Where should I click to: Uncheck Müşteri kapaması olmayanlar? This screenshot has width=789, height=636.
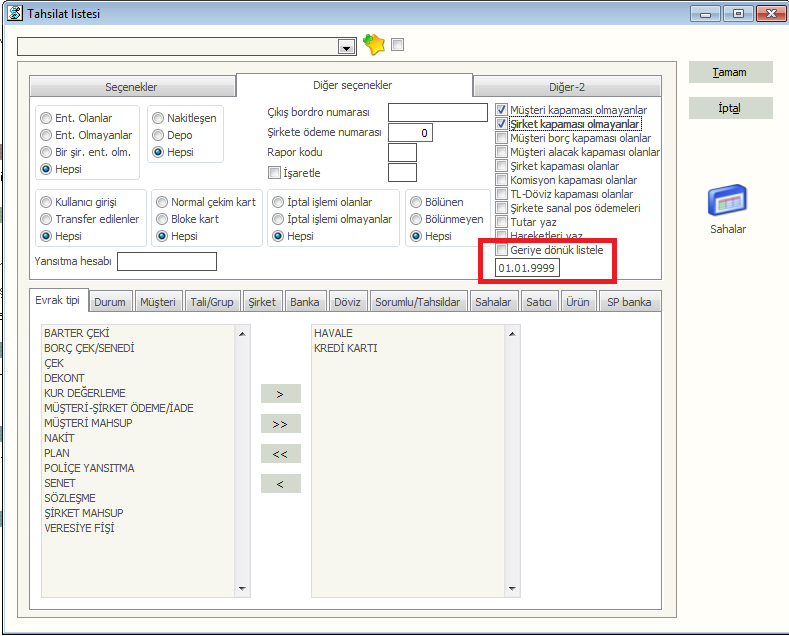502,110
